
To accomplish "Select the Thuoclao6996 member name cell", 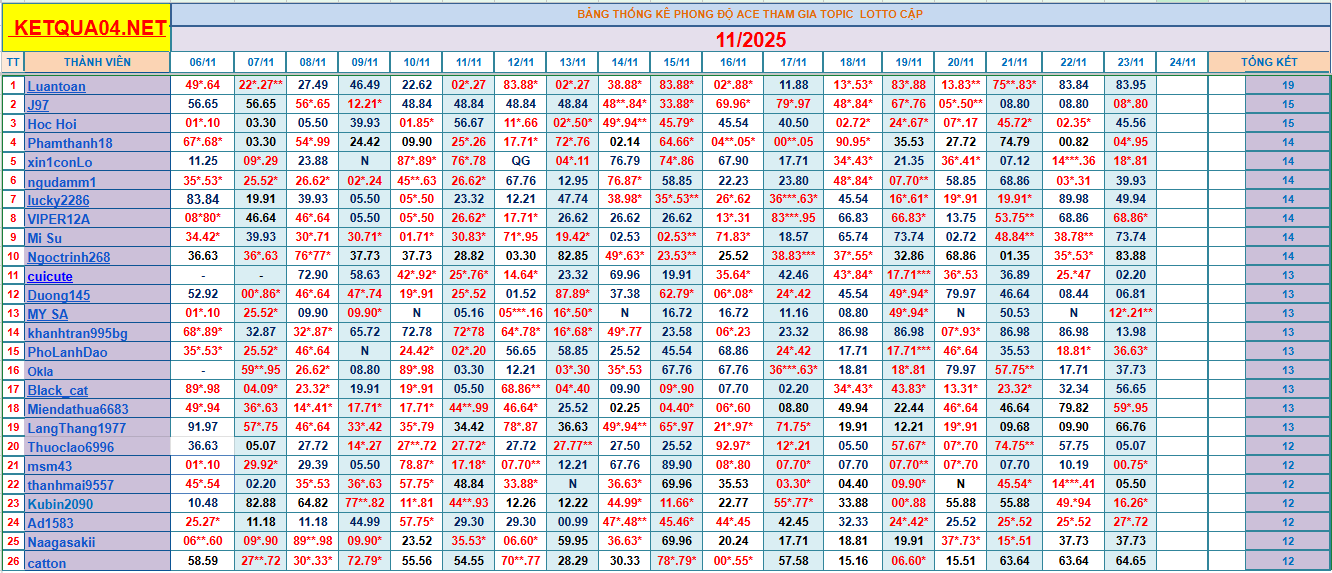I will click(70, 447).
